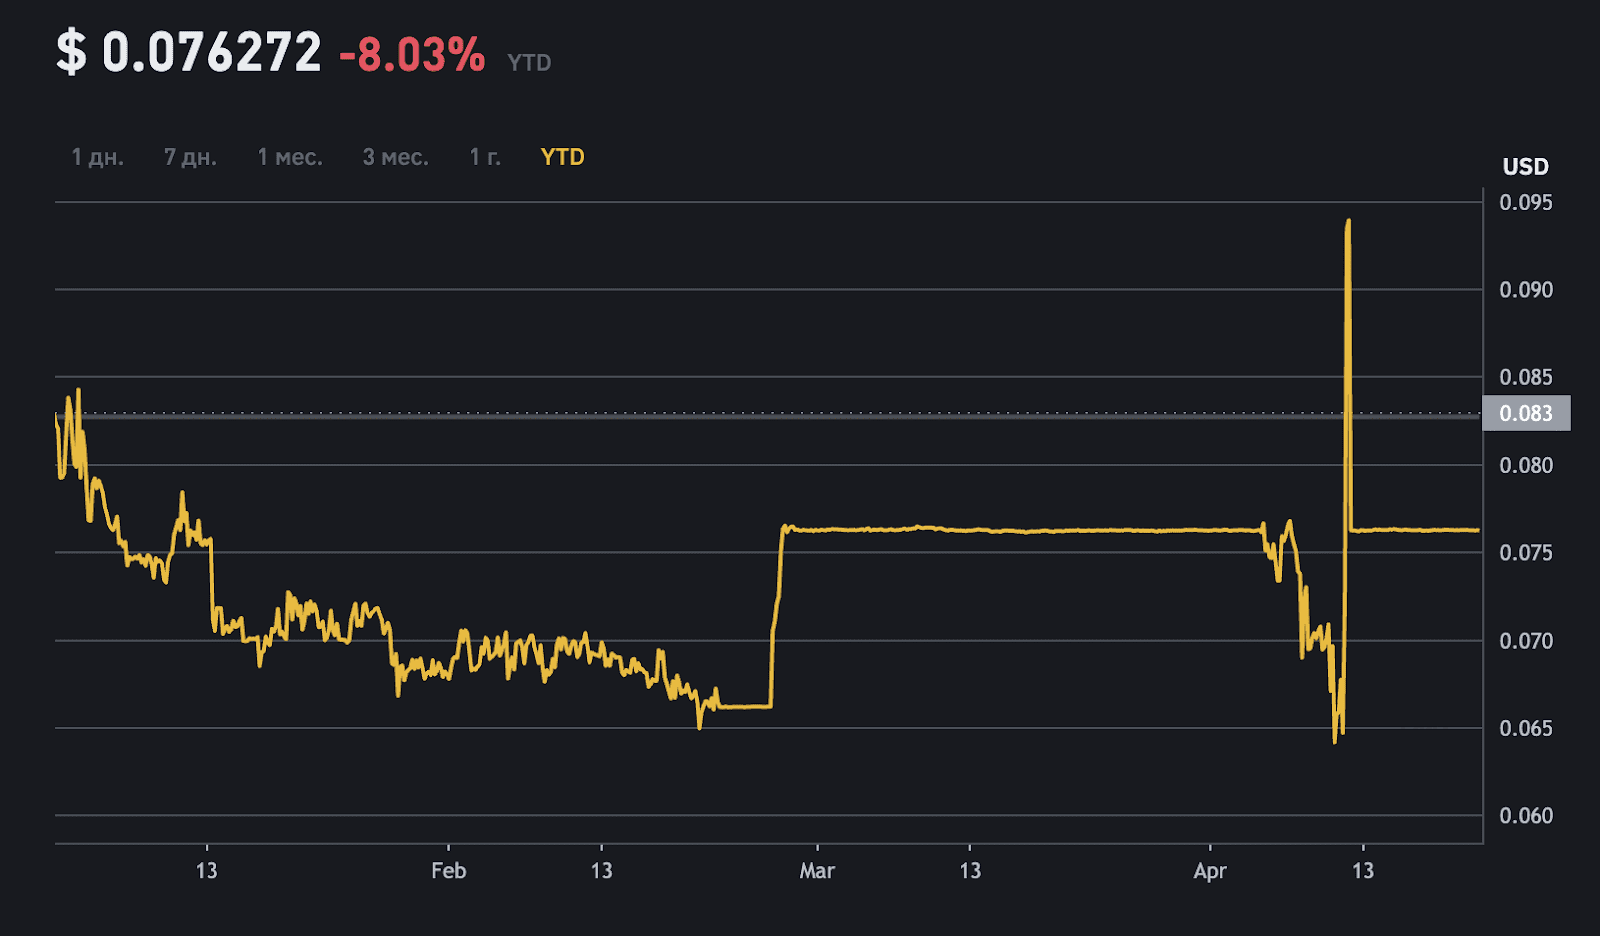The width and height of the screenshot is (1600, 936).
Task: Click the 0.085 axis value
Action: click(1526, 377)
